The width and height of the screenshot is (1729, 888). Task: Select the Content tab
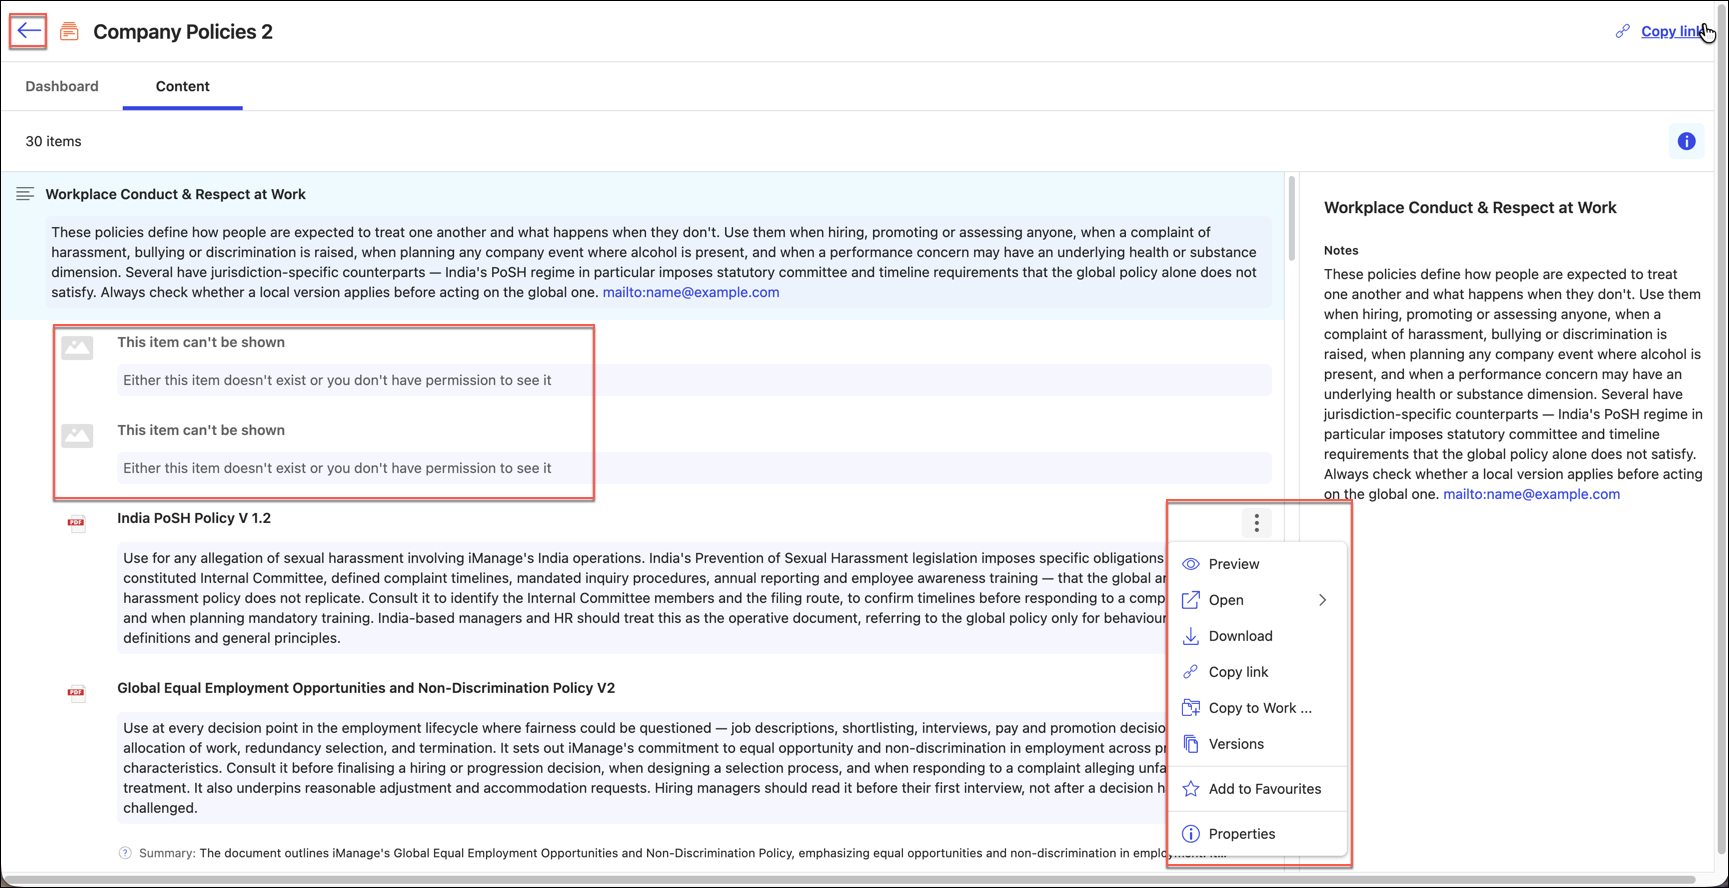(183, 86)
